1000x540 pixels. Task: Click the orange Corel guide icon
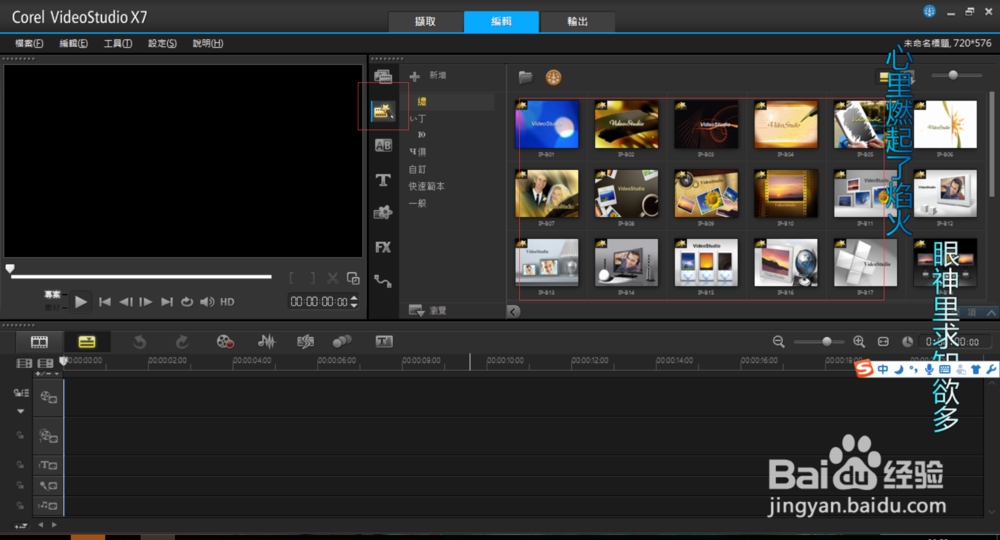pos(553,77)
